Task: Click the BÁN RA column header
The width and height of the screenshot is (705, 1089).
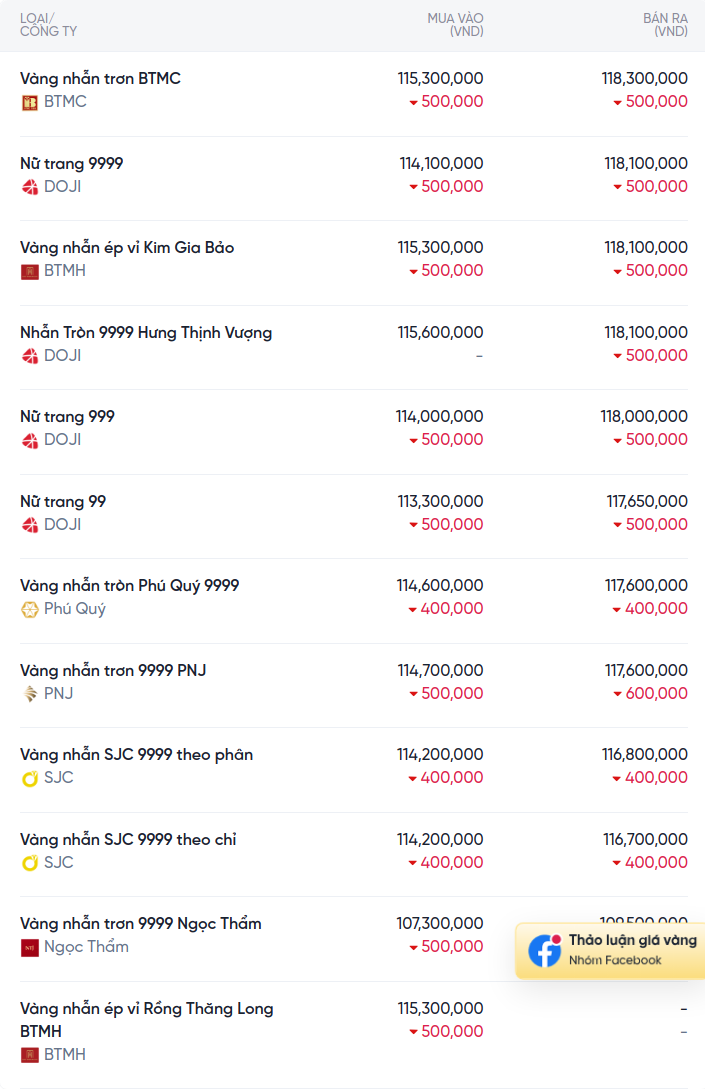Action: [665, 24]
